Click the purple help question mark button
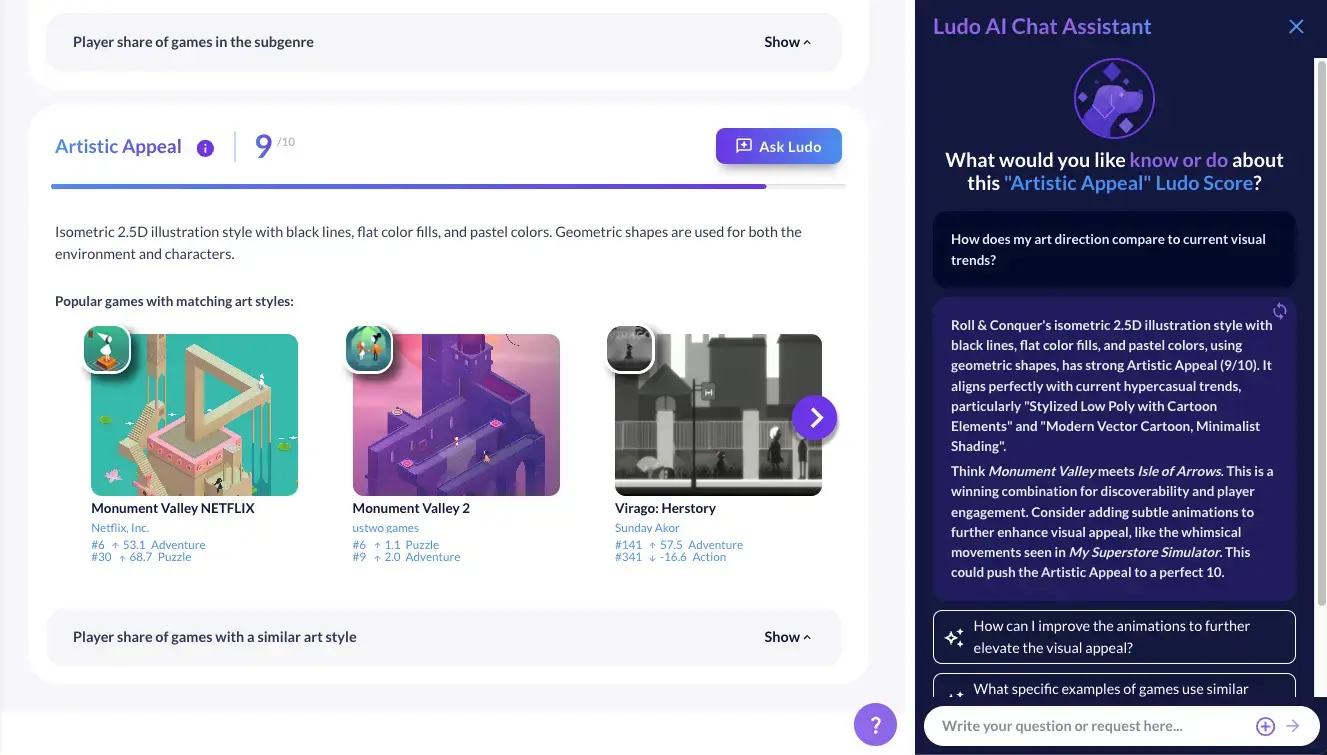The image size is (1327, 755). coord(875,724)
